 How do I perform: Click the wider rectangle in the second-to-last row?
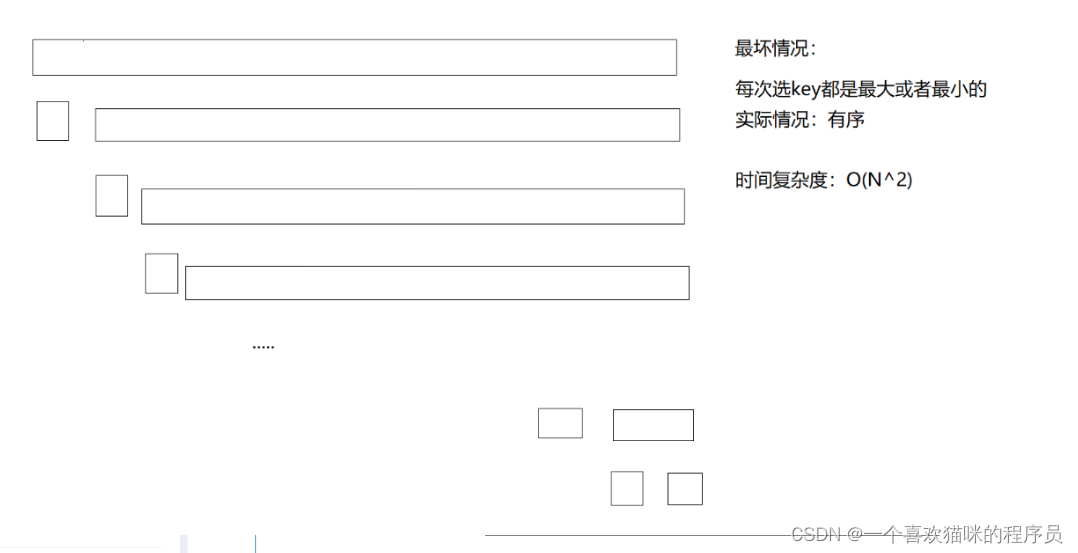[653, 425]
